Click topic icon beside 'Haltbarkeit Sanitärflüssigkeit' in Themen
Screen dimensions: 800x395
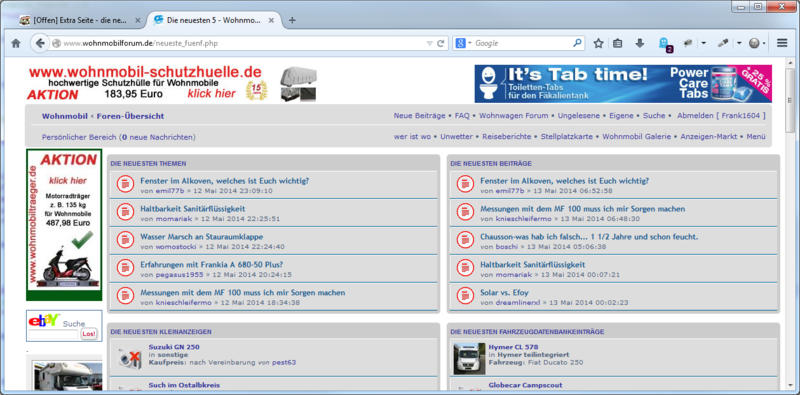[125, 212]
